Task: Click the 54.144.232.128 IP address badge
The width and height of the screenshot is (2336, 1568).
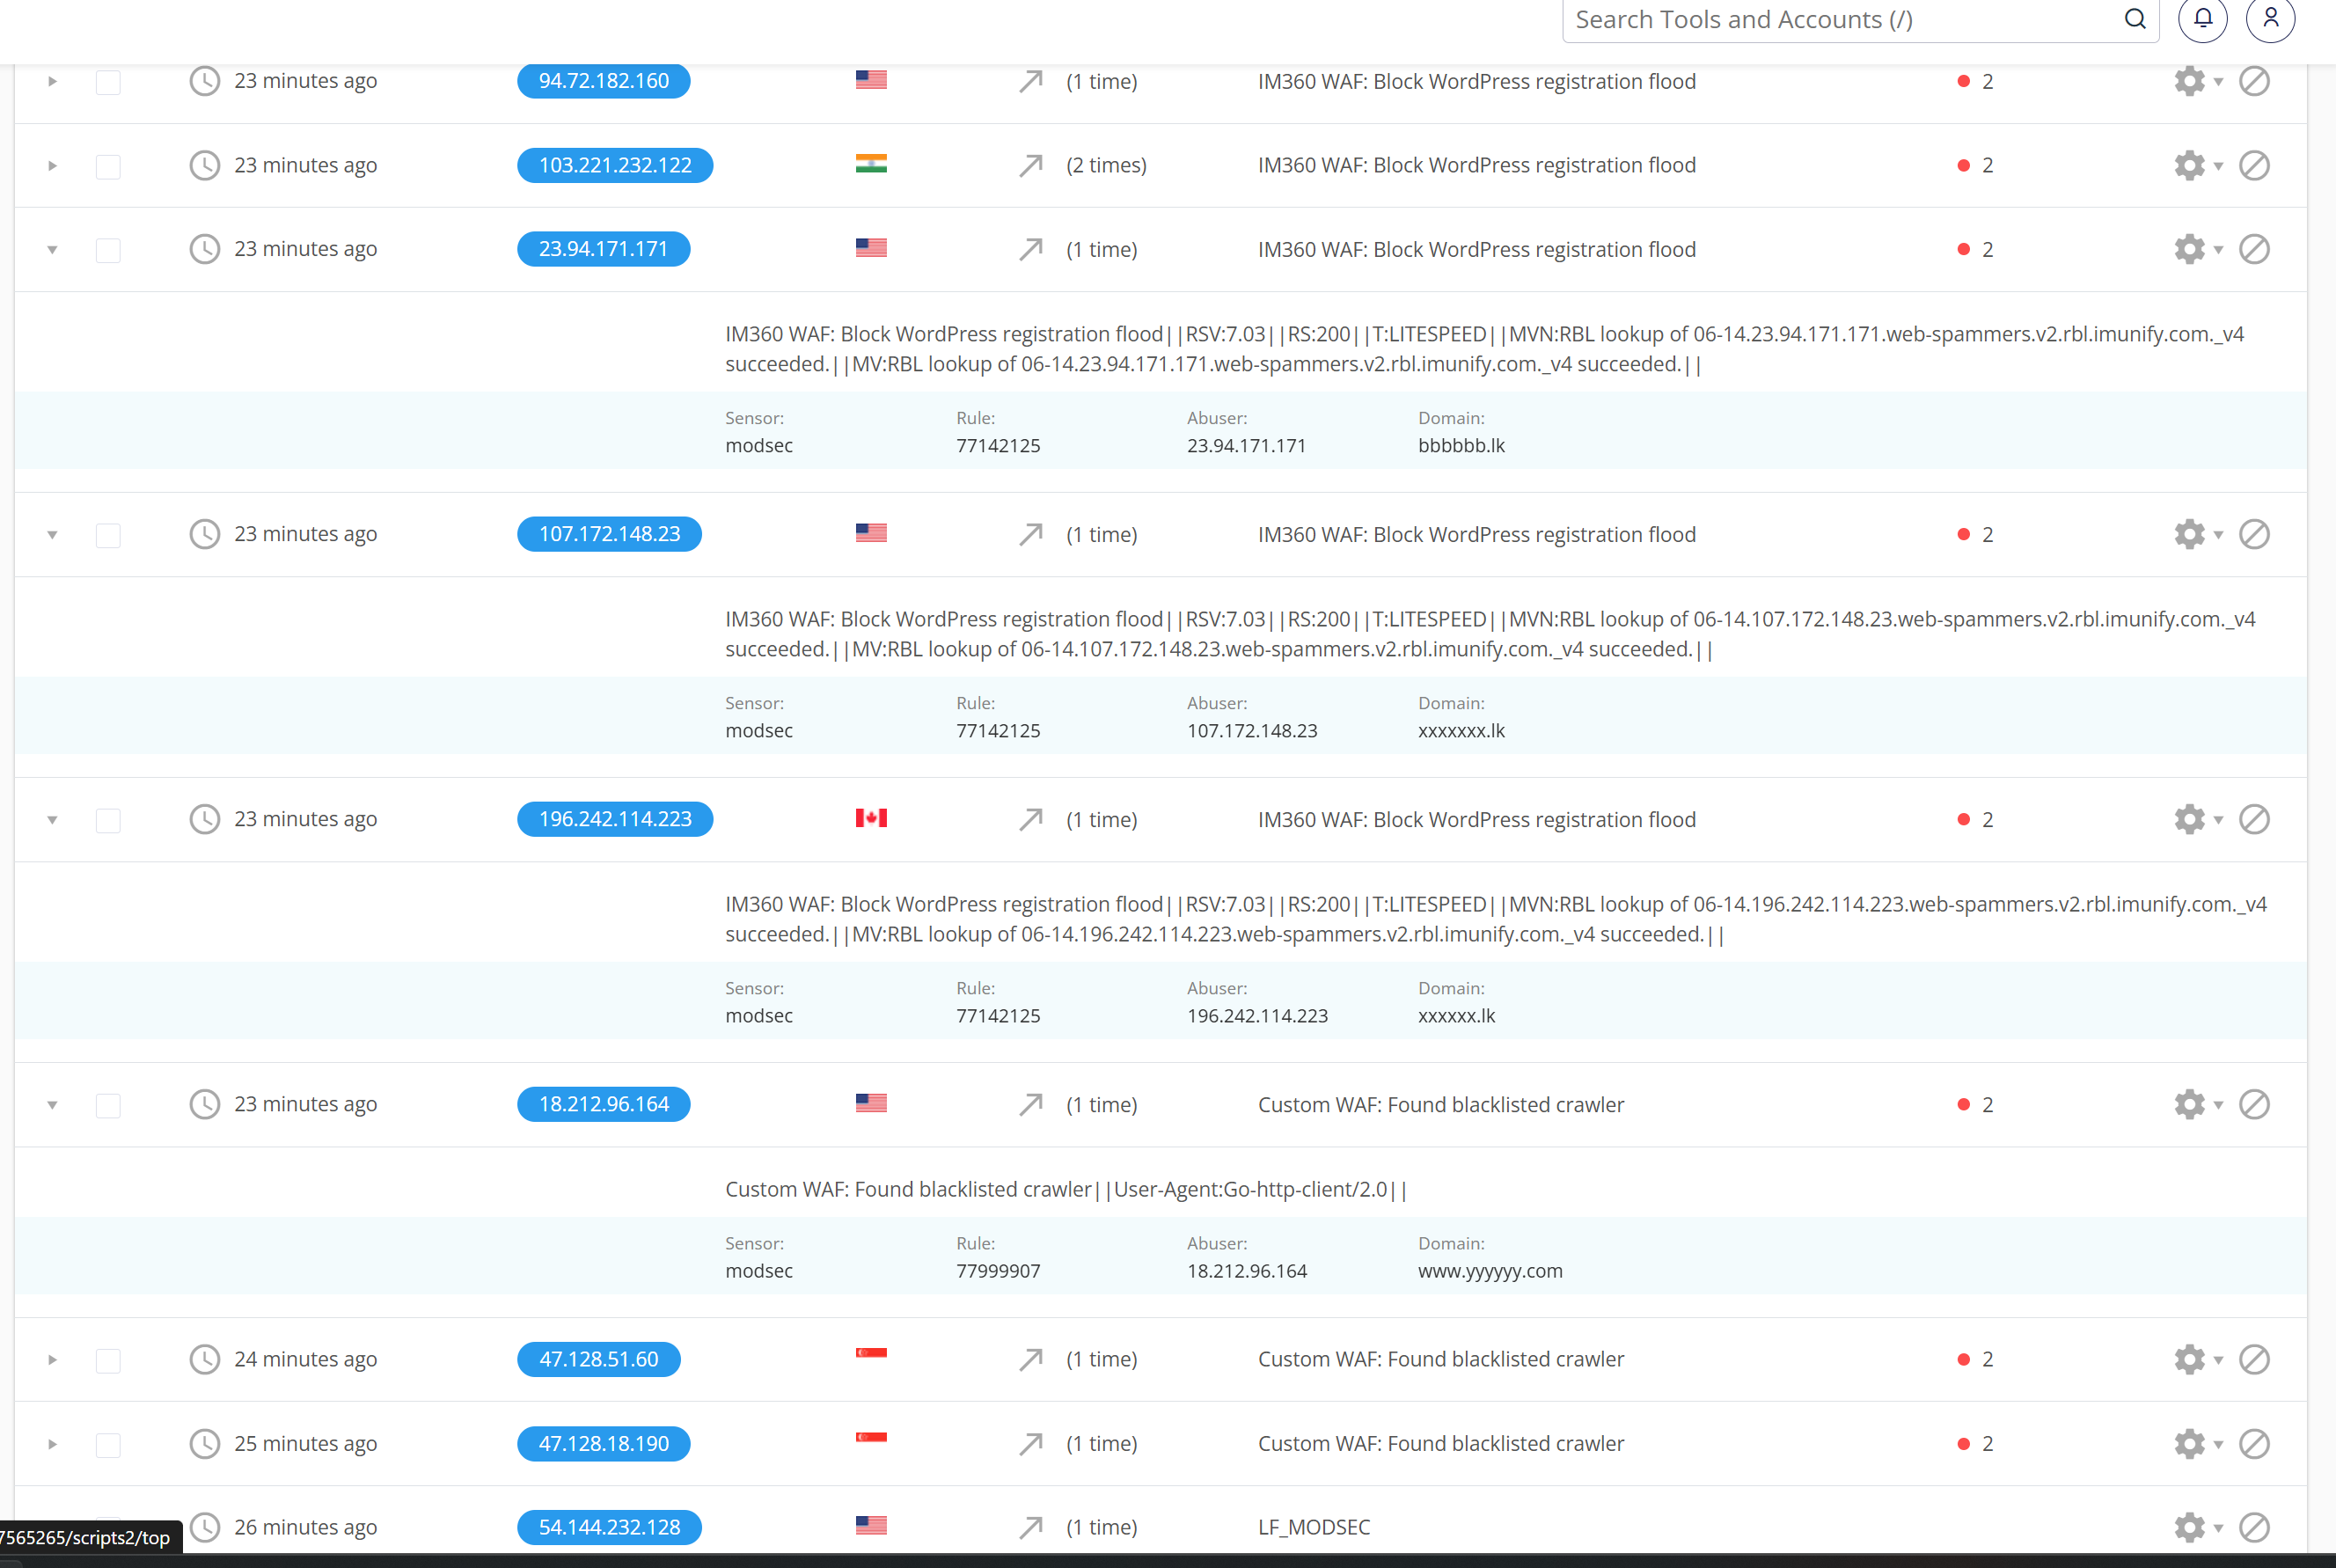Action: click(609, 1527)
